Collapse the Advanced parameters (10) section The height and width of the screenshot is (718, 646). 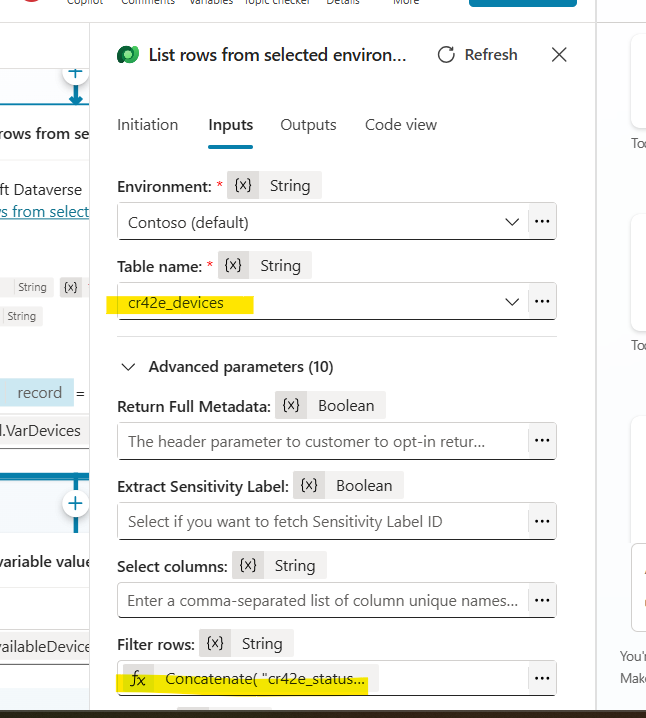(x=128, y=367)
